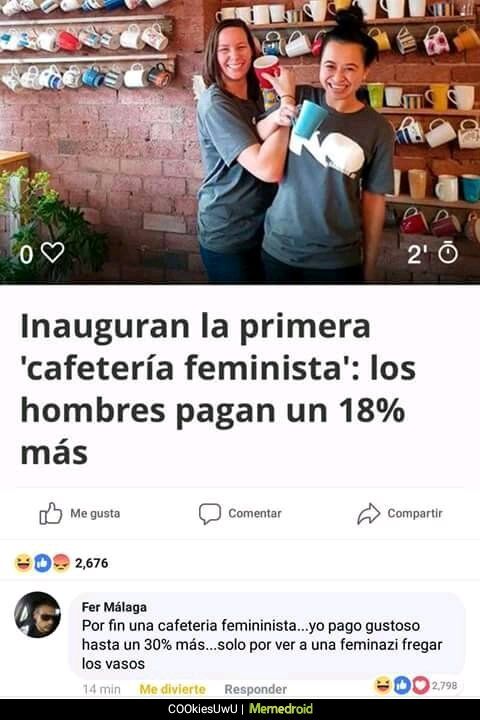Screen dimensions: 480x720
Task: Click the laughing reaction on the comment
Action: pos(383,686)
